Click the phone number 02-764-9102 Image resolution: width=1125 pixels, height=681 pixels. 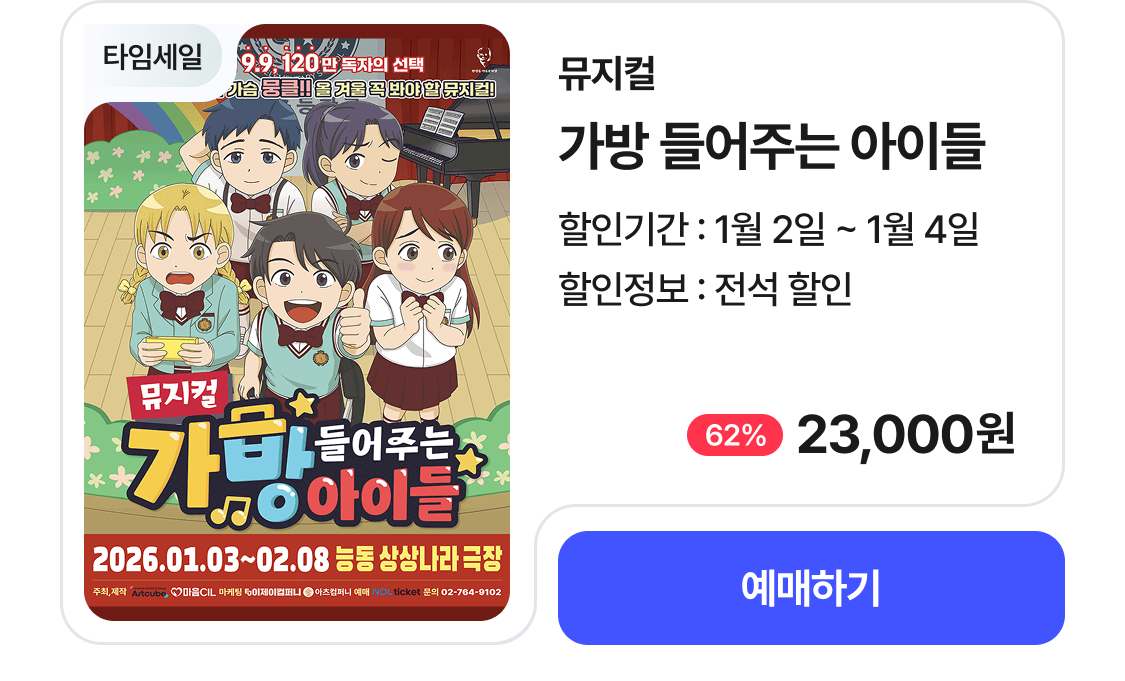coord(471,592)
